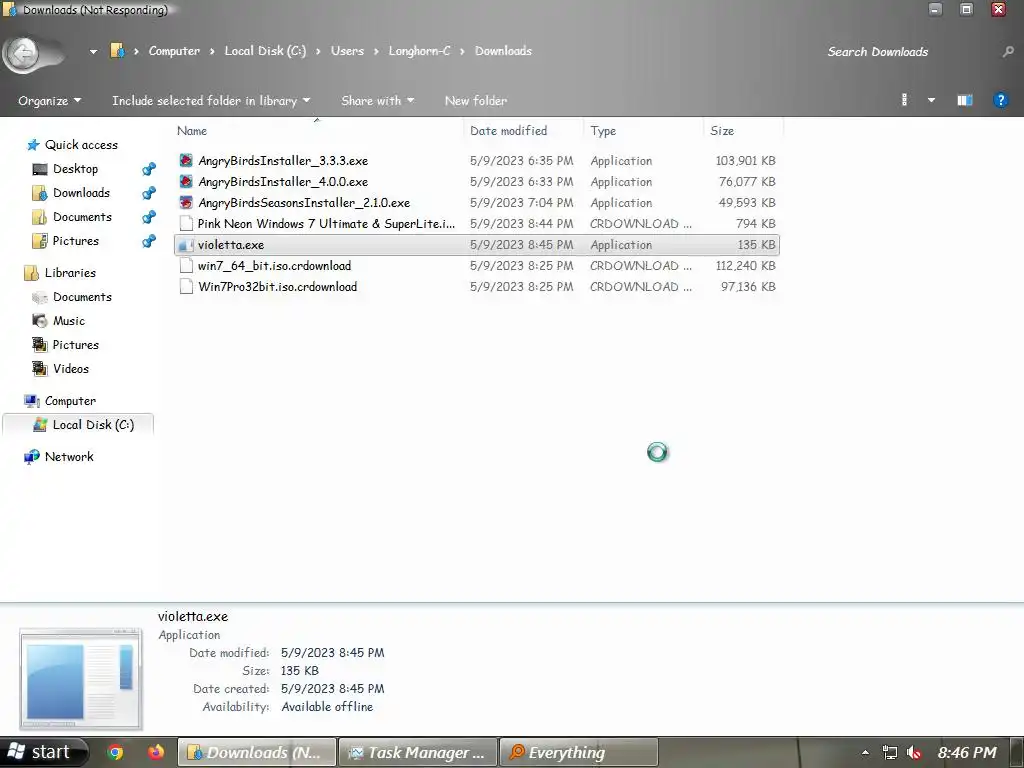Click the search magnifier icon
Image resolution: width=1024 pixels, height=768 pixels.
[1008, 52]
